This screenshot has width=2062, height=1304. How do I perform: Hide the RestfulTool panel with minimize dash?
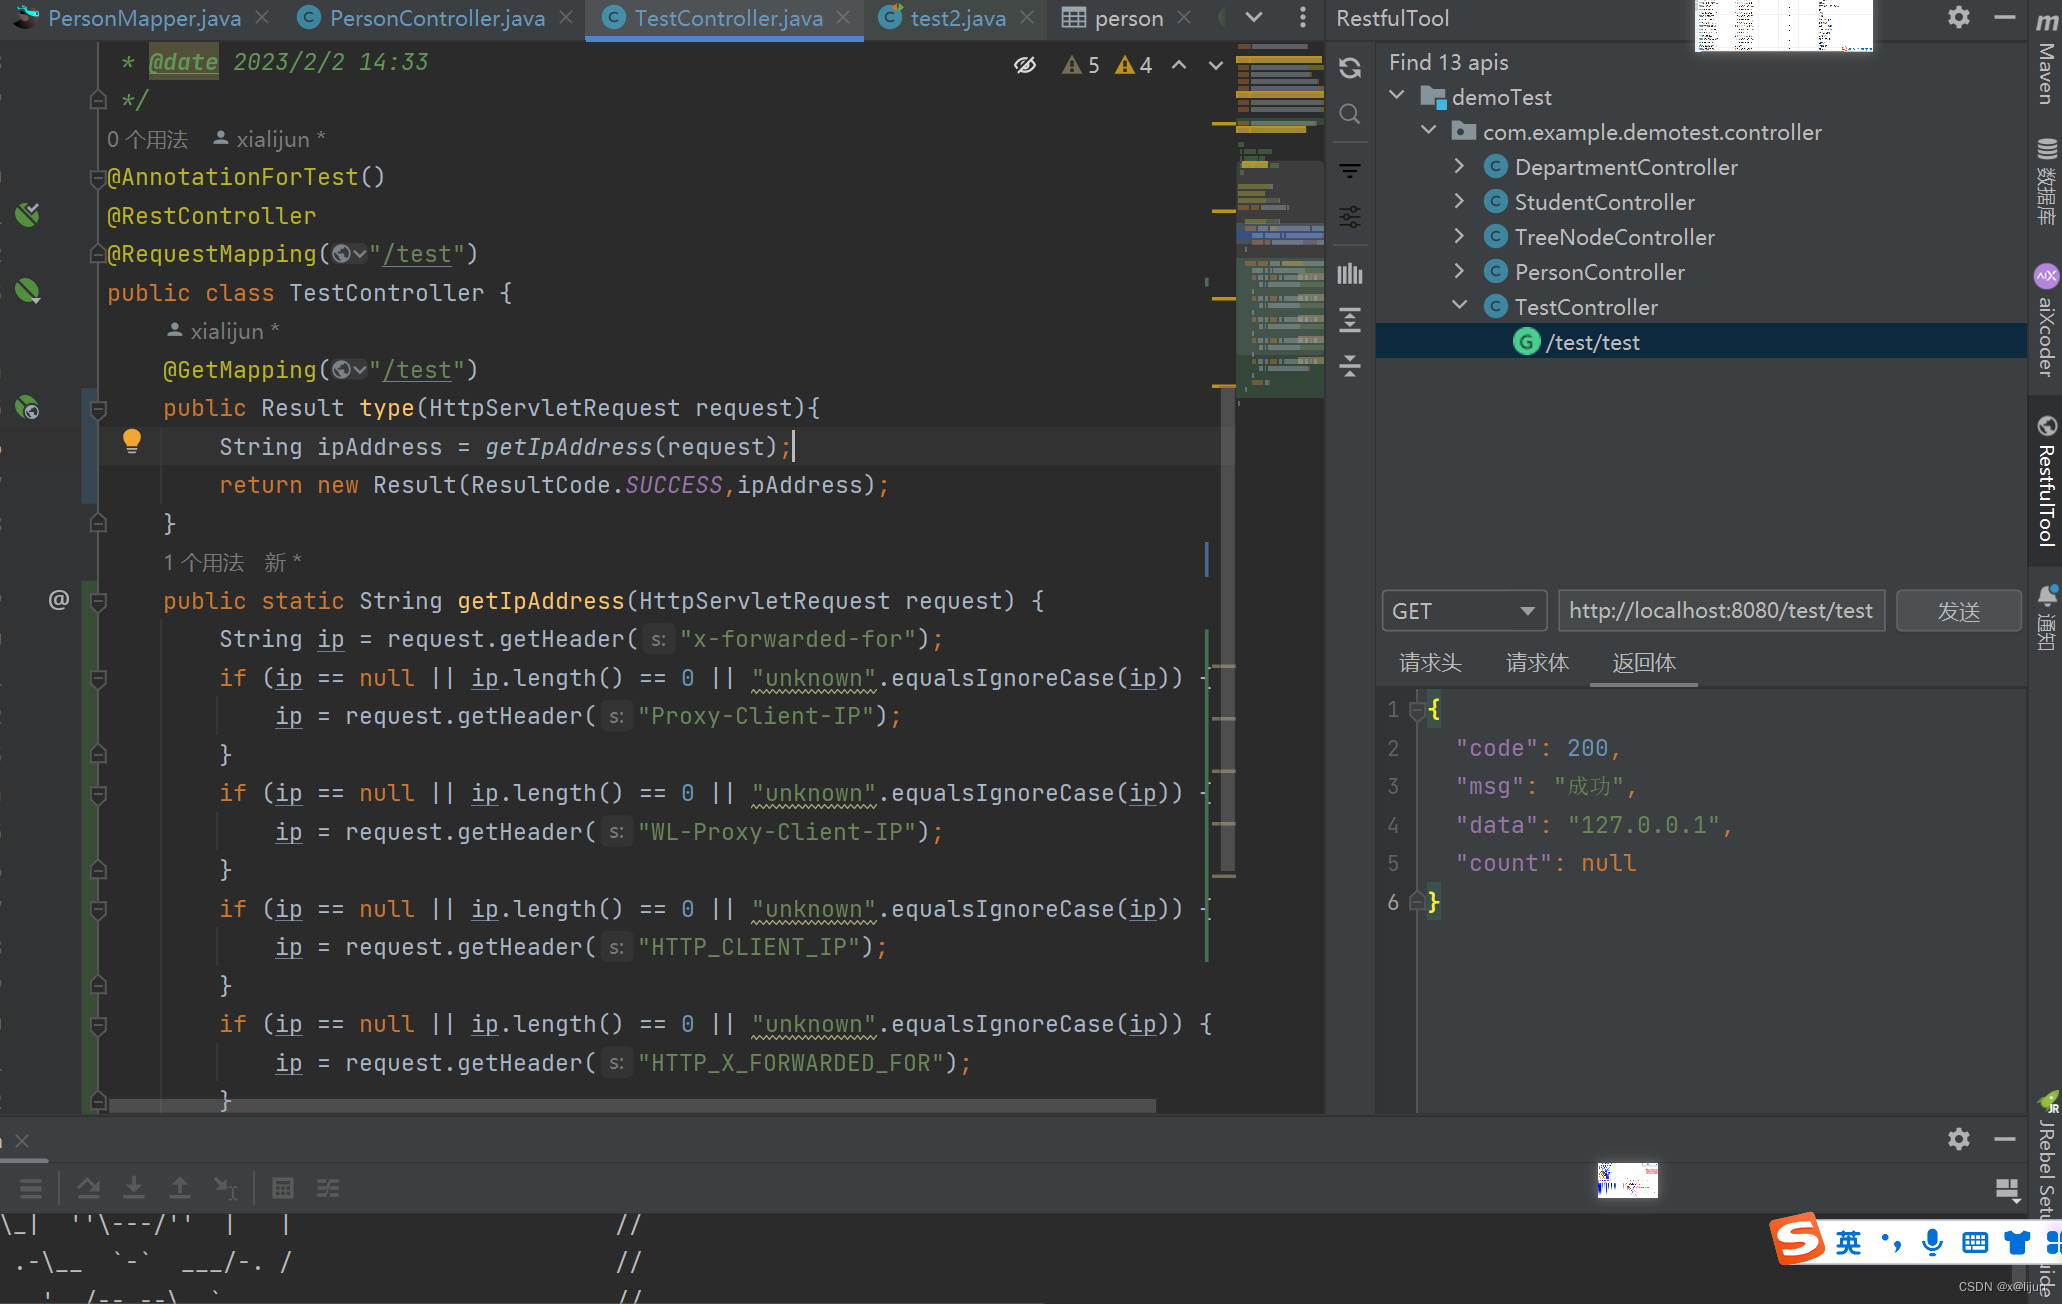pos(2004,17)
